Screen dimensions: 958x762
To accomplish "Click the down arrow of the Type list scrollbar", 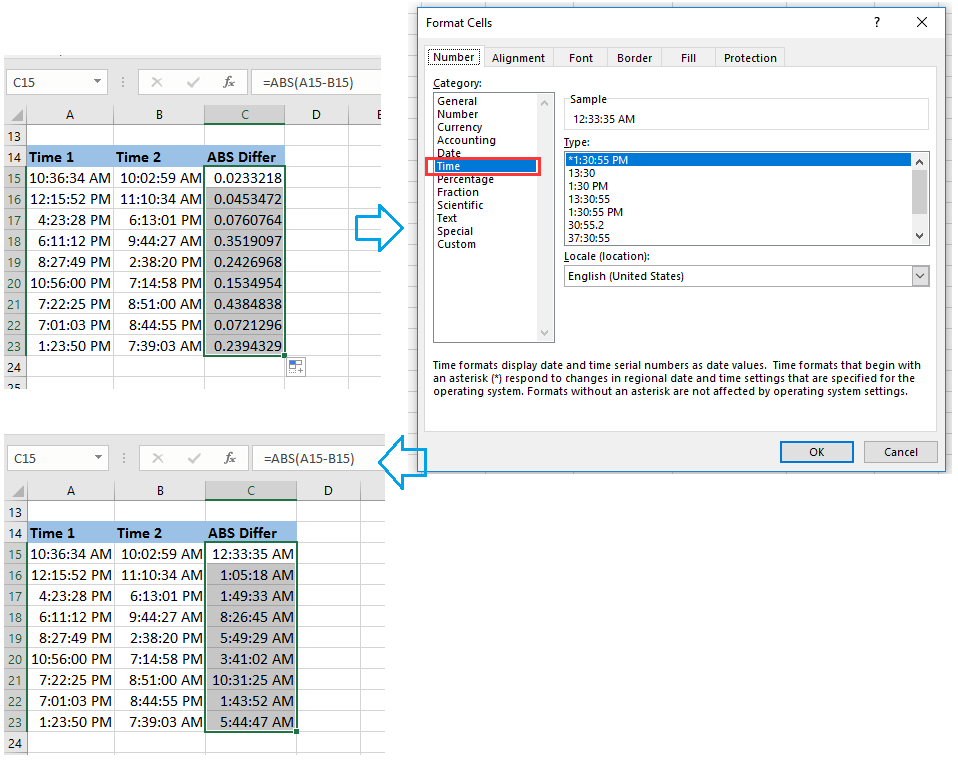I will pyautogui.click(x=919, y=236).
